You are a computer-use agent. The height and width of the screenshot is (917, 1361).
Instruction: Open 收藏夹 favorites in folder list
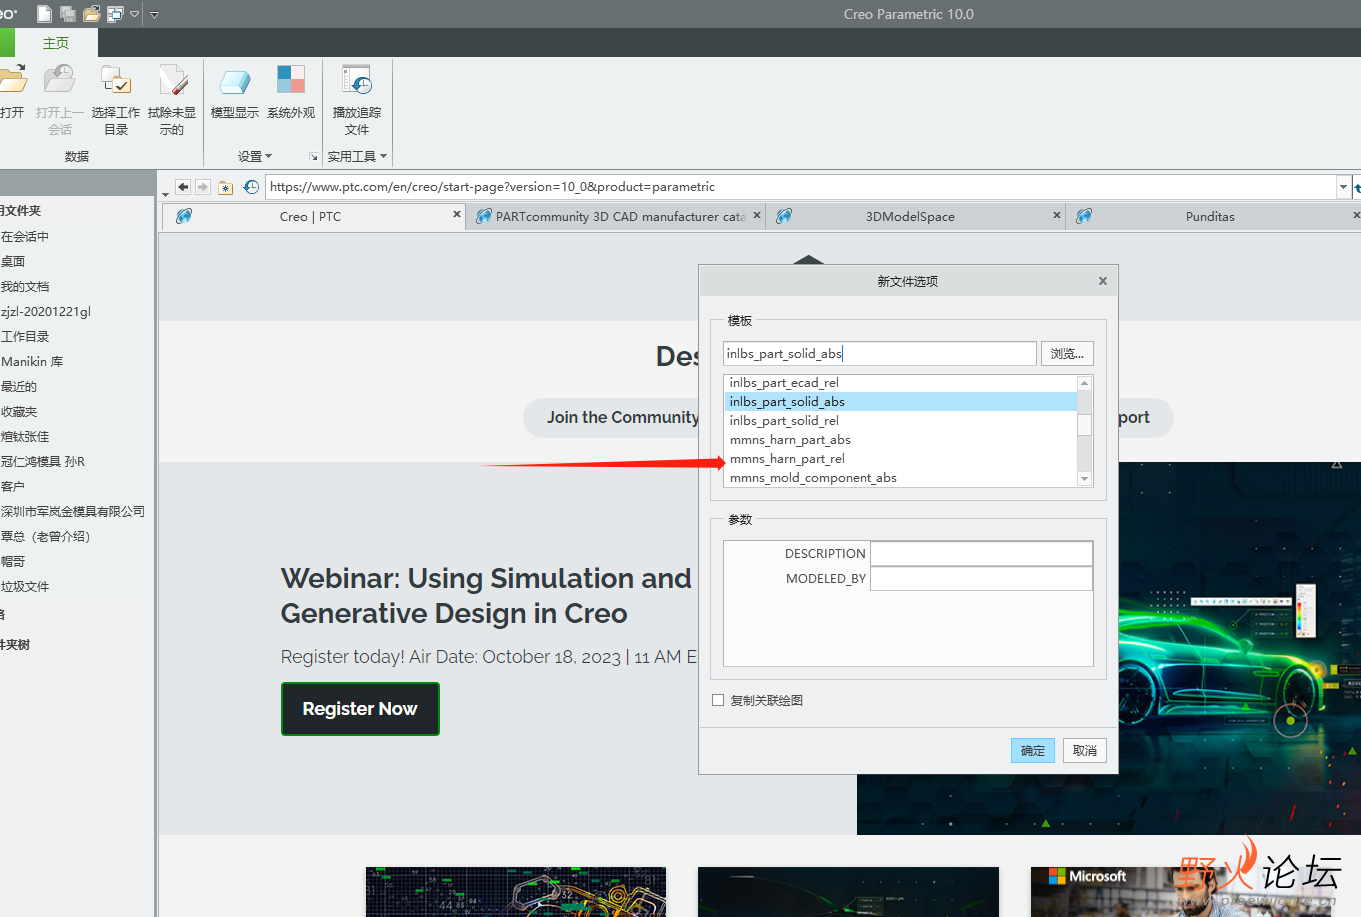(x=19, y=411)
